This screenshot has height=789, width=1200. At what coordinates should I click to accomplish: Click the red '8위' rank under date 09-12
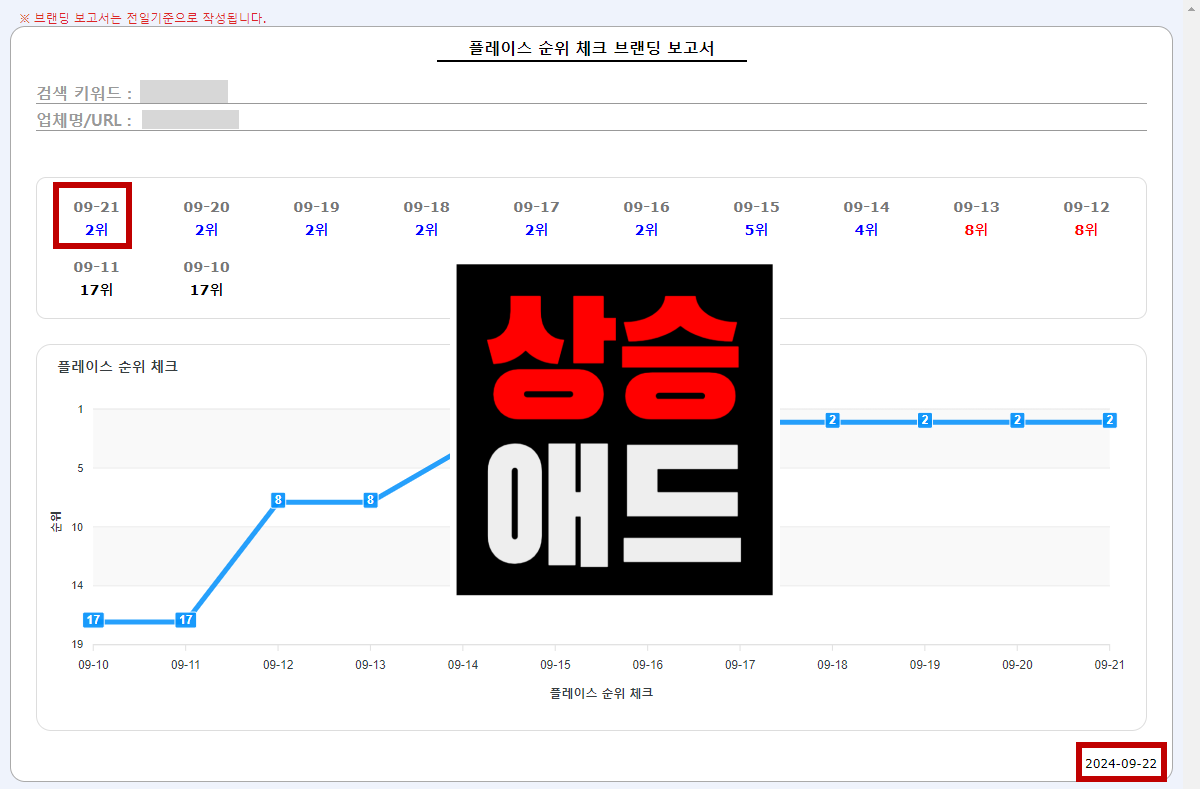(x=1087, y=230)
